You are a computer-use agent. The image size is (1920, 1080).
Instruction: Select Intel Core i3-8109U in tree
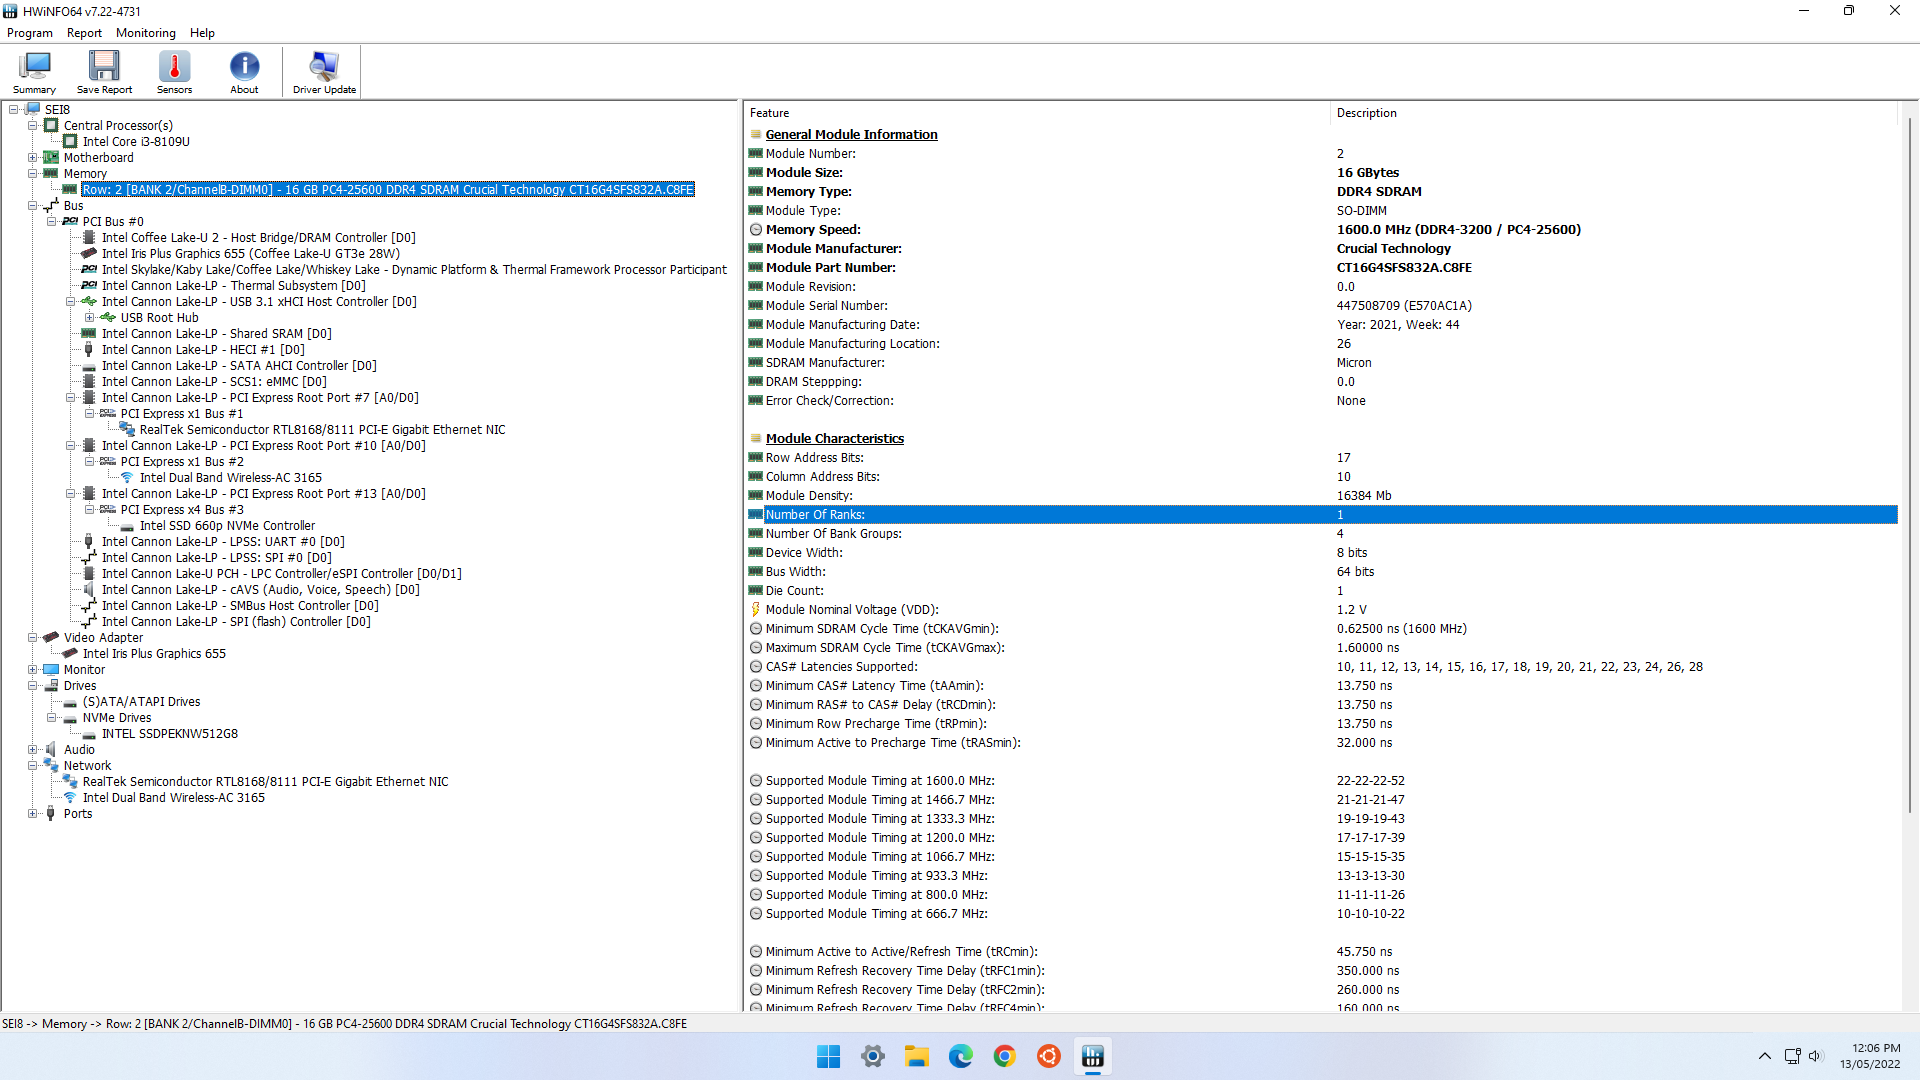[136, 142]
